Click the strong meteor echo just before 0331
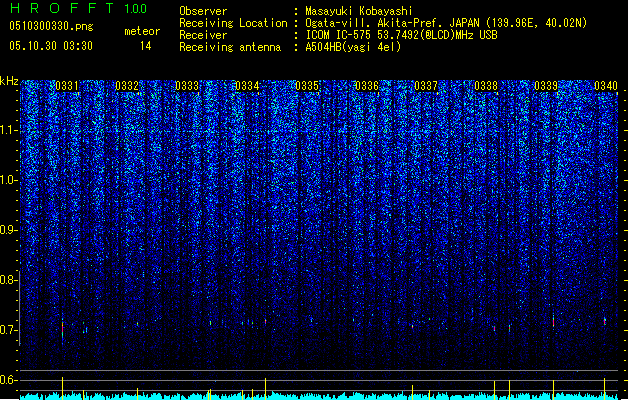Image resolution: width=629 pixels, height=400 pixels. (x=63, y=330)
